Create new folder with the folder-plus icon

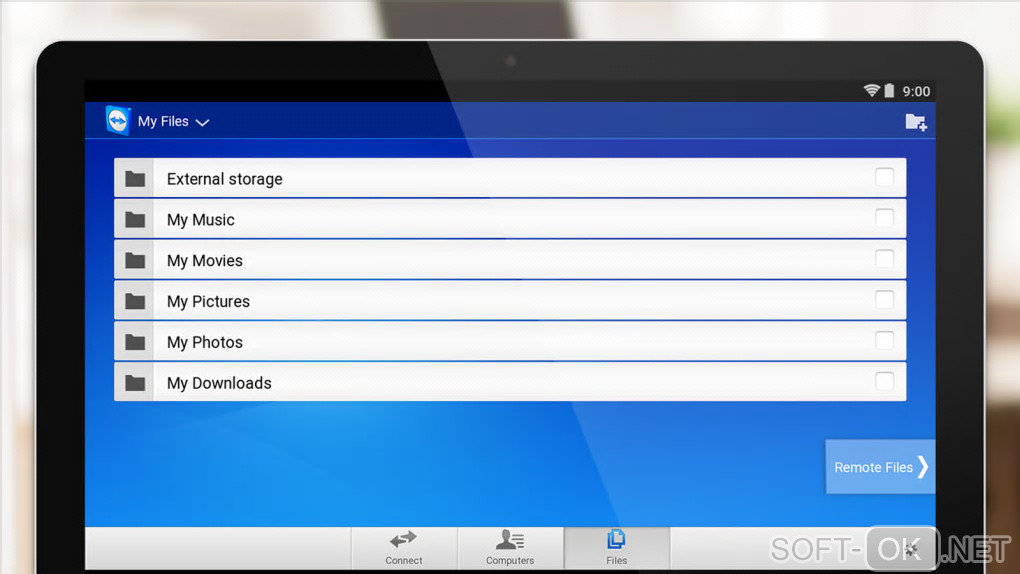(x=916, y=122)
